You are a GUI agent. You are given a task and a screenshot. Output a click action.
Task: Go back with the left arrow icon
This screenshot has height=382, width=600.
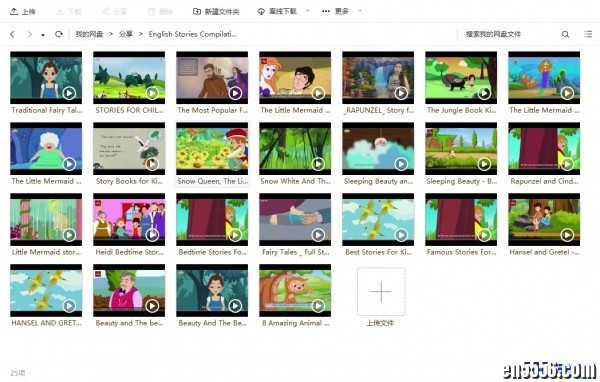click(12, 34)
